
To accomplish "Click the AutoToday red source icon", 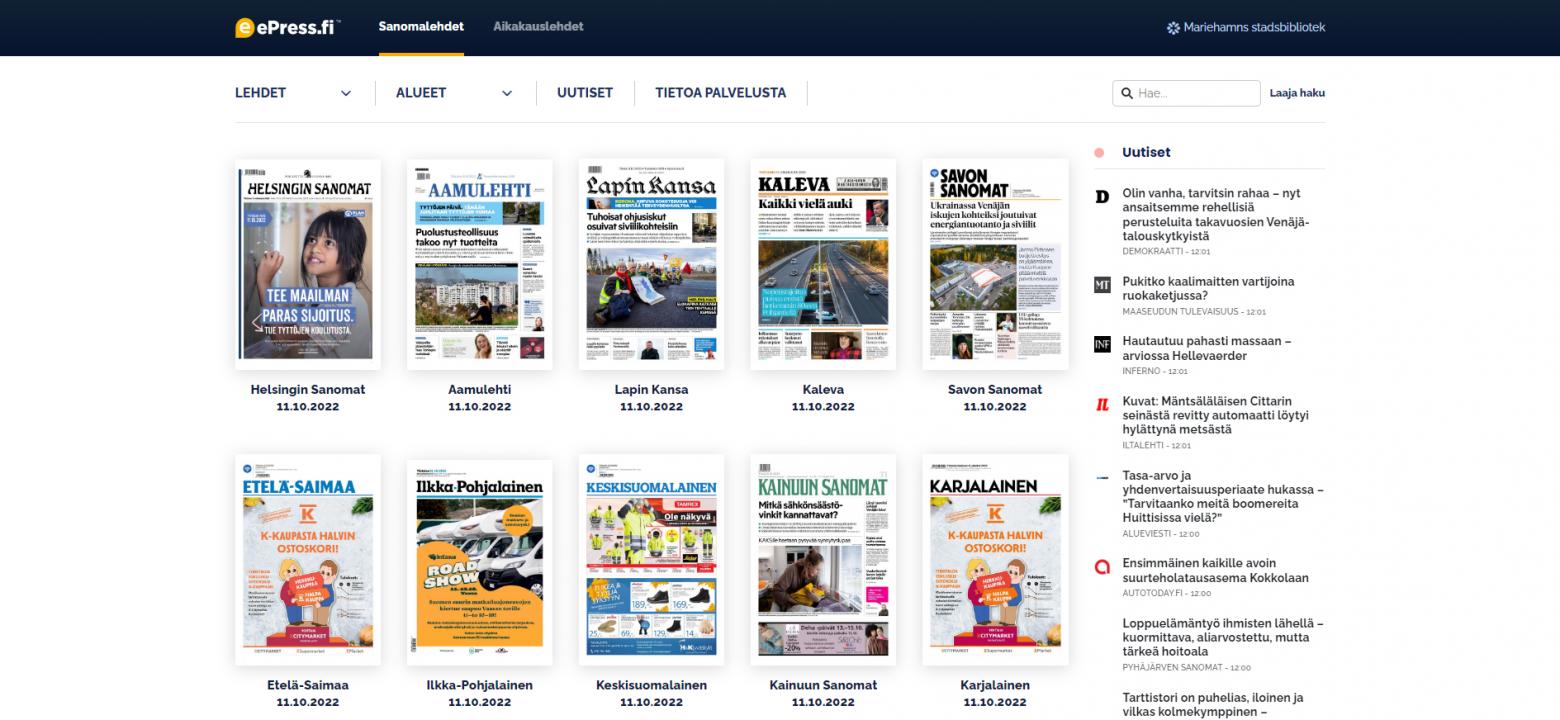I will coord(1102,566).
